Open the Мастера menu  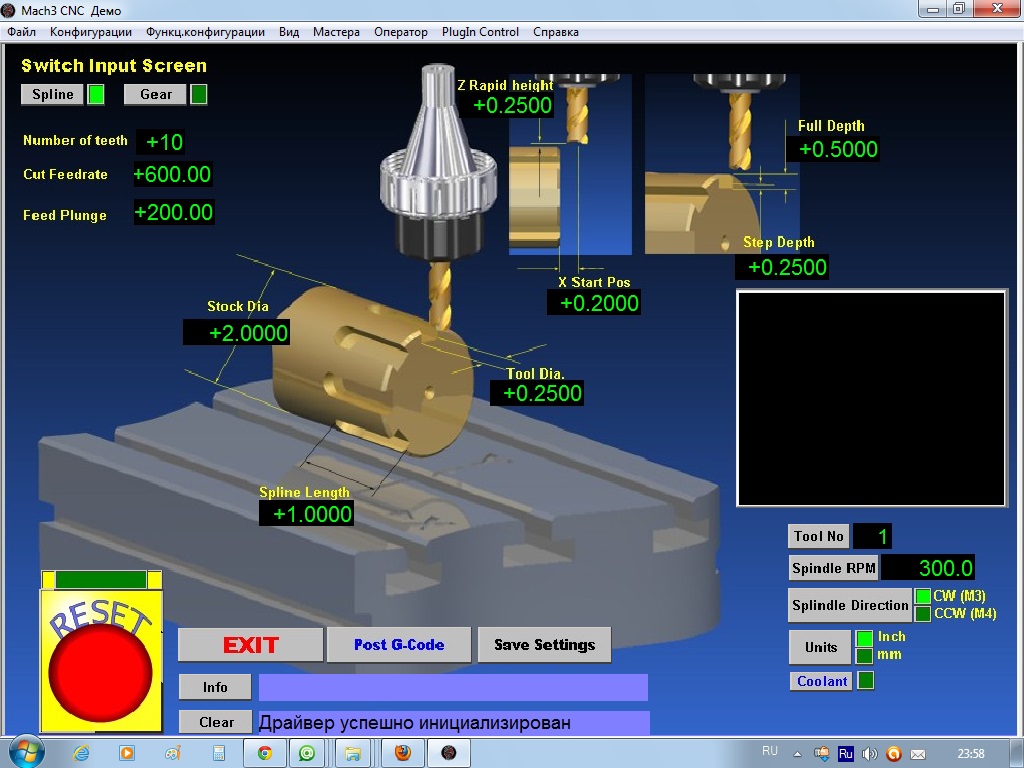(x=336, y=32)
